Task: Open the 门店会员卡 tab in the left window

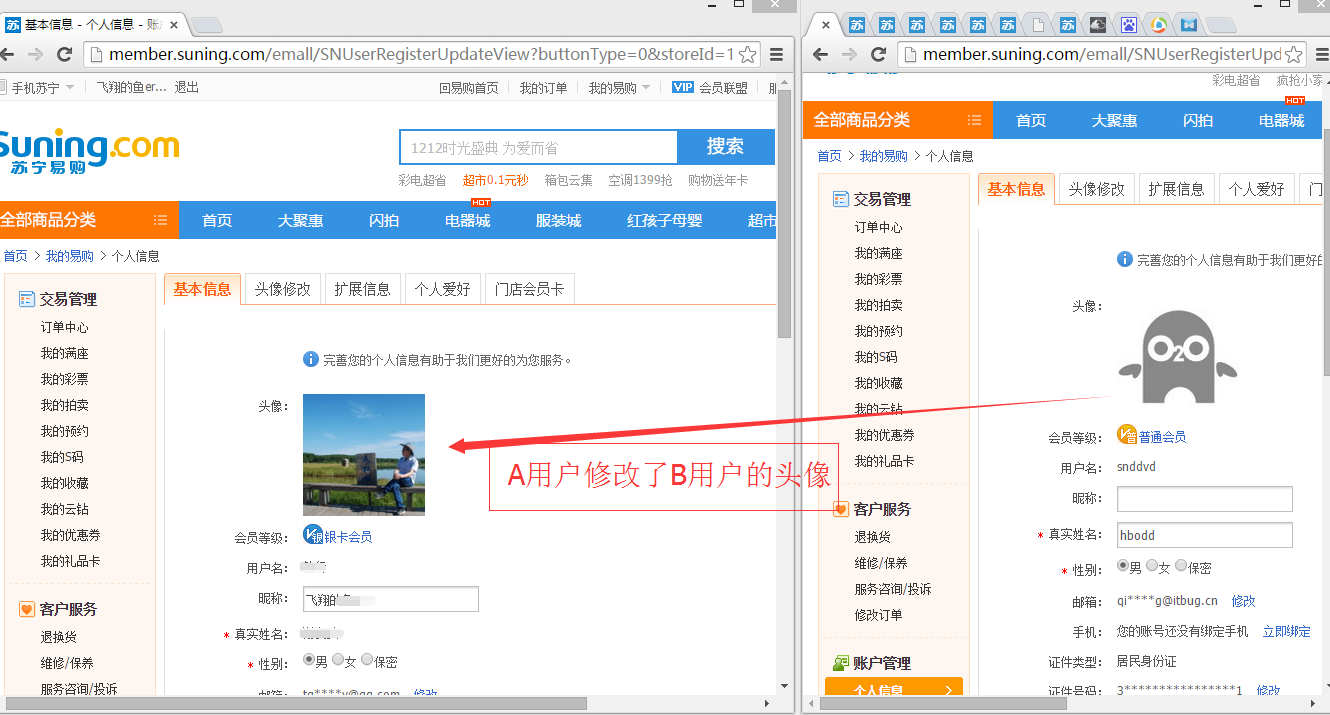Action: pyautogui.click(x=530, y=289)
